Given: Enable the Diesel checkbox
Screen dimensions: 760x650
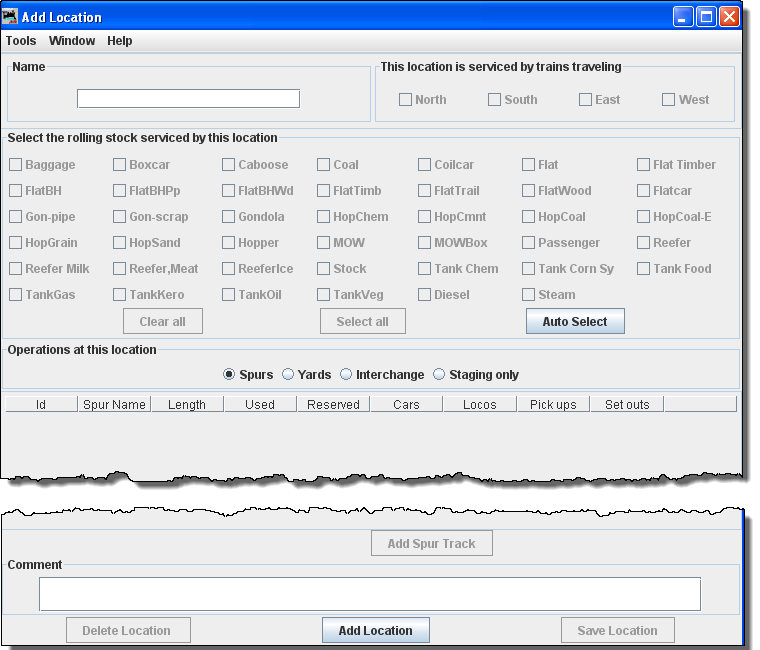Looking at the screenshot, I should (x=425, y=295).
